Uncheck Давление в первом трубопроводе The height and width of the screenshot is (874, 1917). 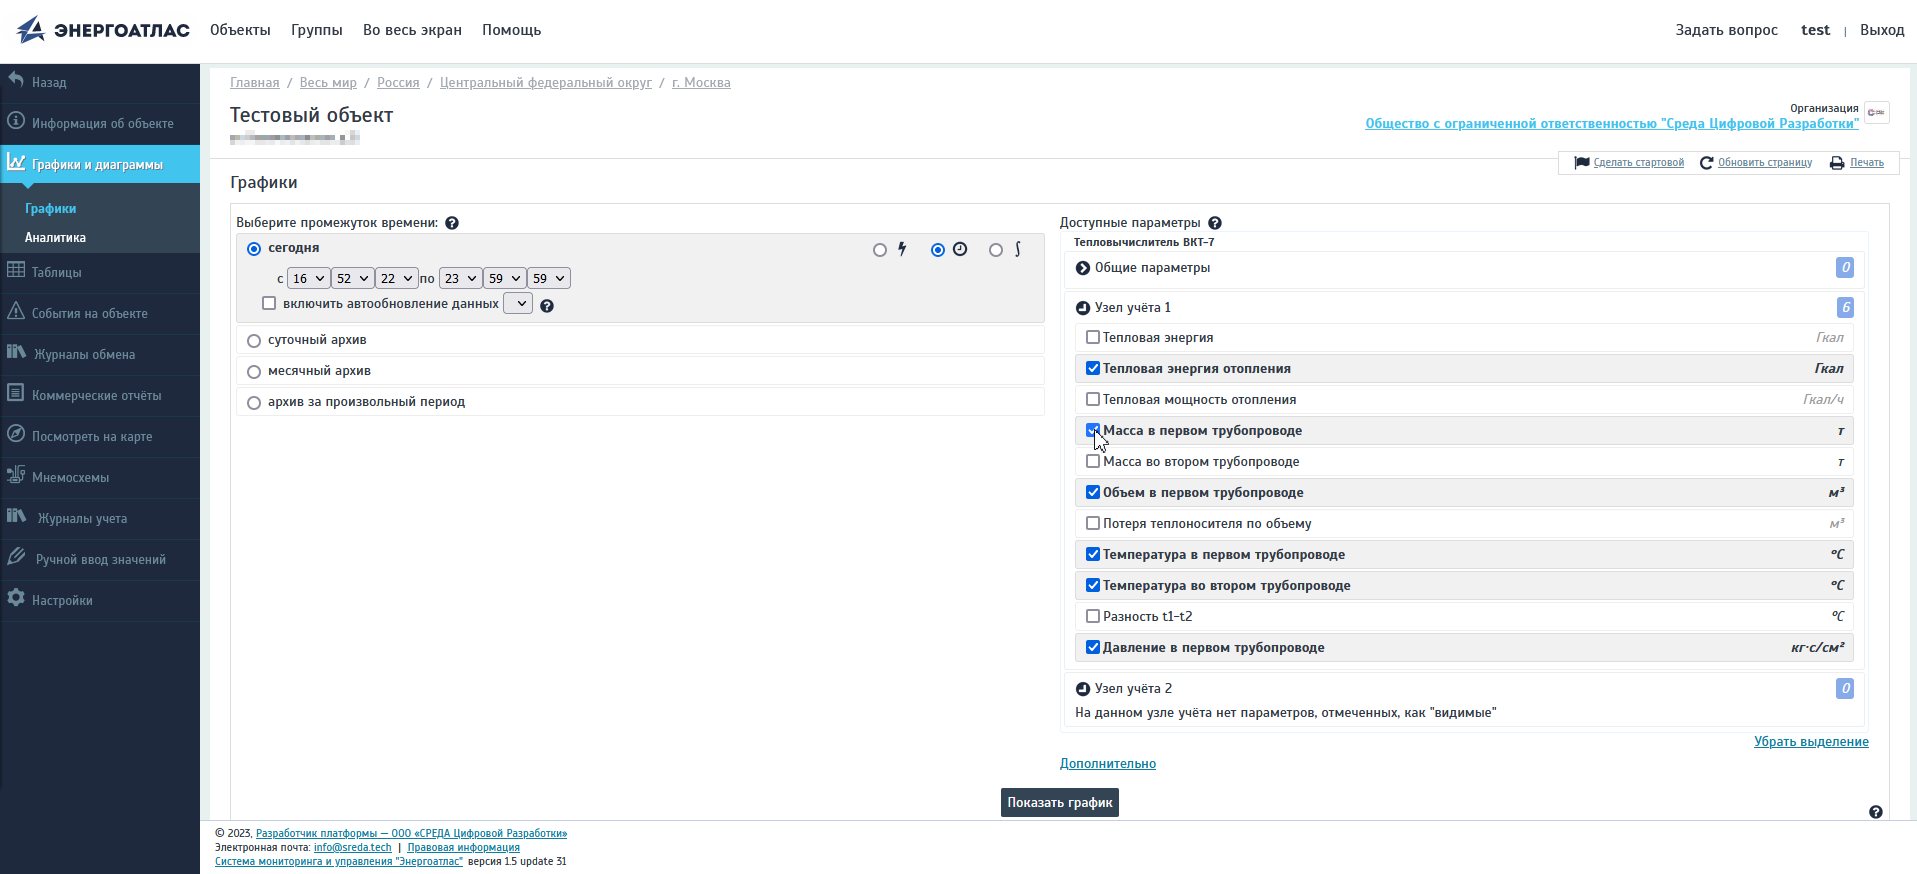1093,648
